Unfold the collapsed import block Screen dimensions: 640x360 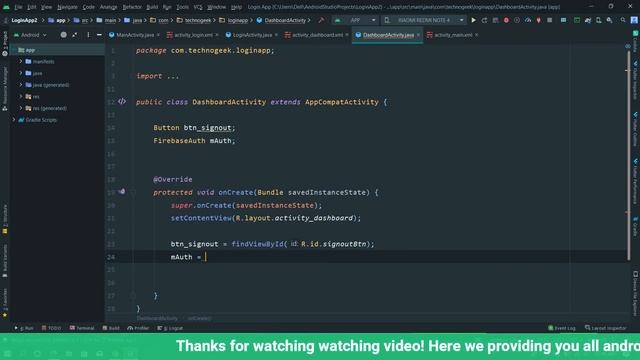[173, 76]
